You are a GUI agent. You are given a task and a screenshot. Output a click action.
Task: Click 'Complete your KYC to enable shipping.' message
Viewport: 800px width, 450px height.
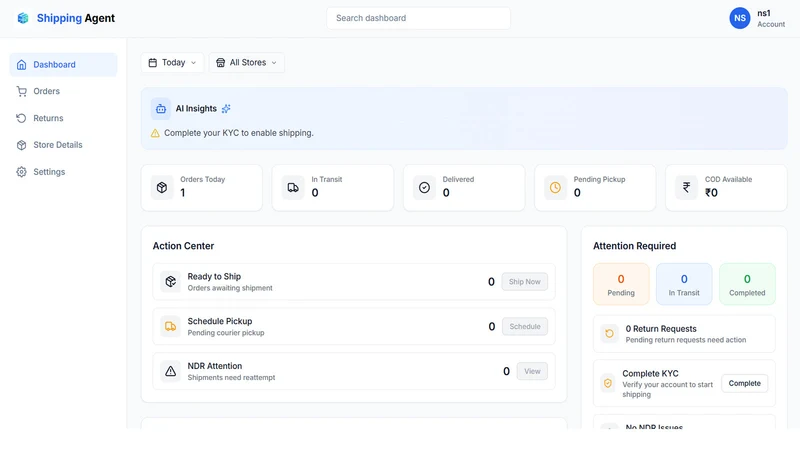pos(239,133)
